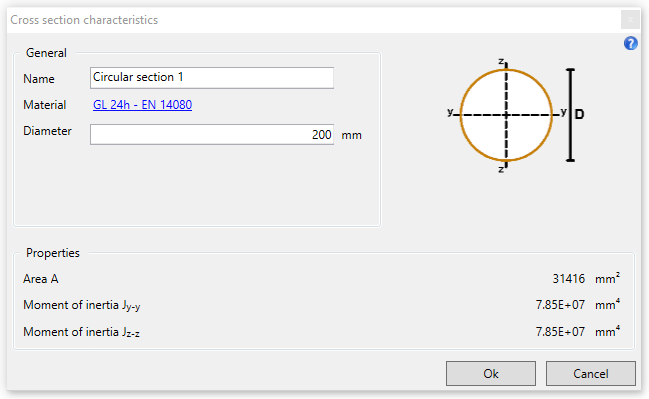
Task: Select the D dimension label in diagram
Action: [579, 114]
